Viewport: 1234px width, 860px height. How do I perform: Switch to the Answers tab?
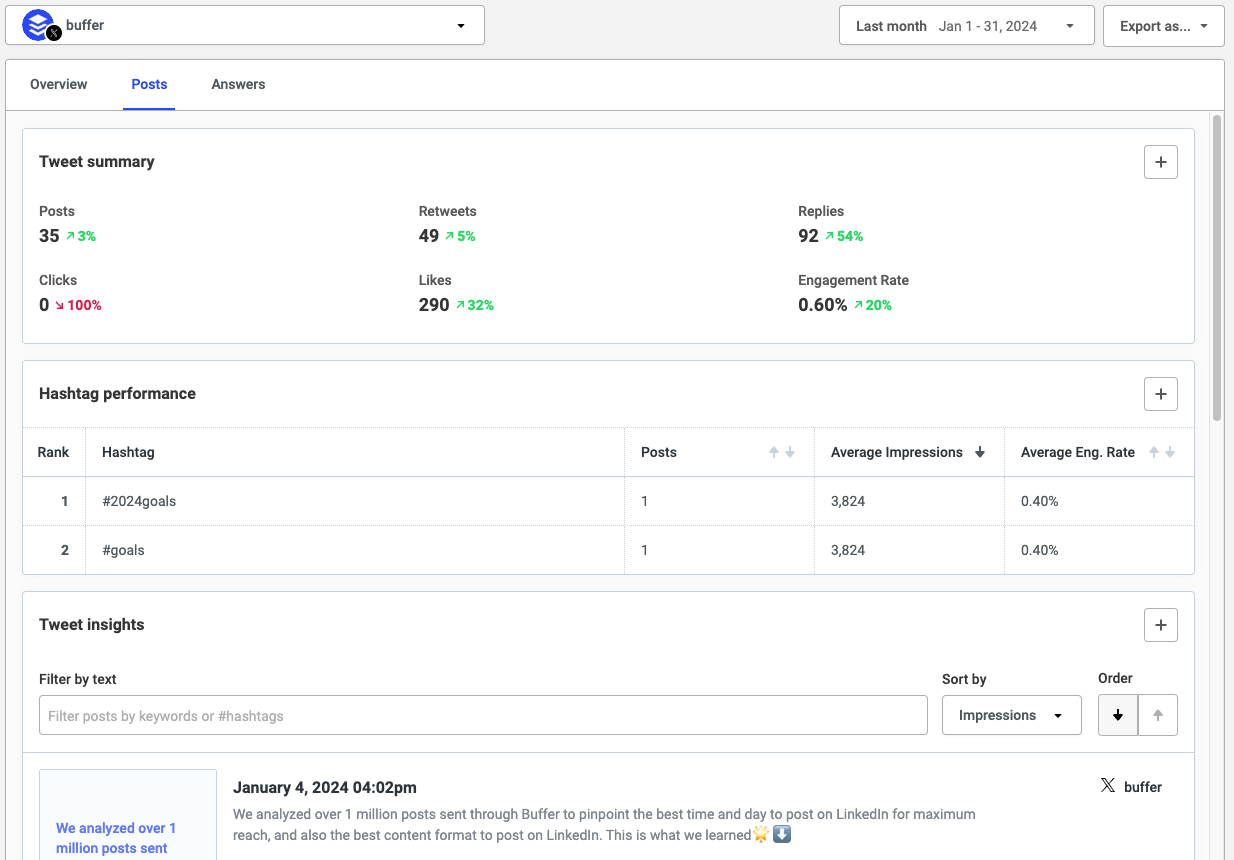point(238,84)
